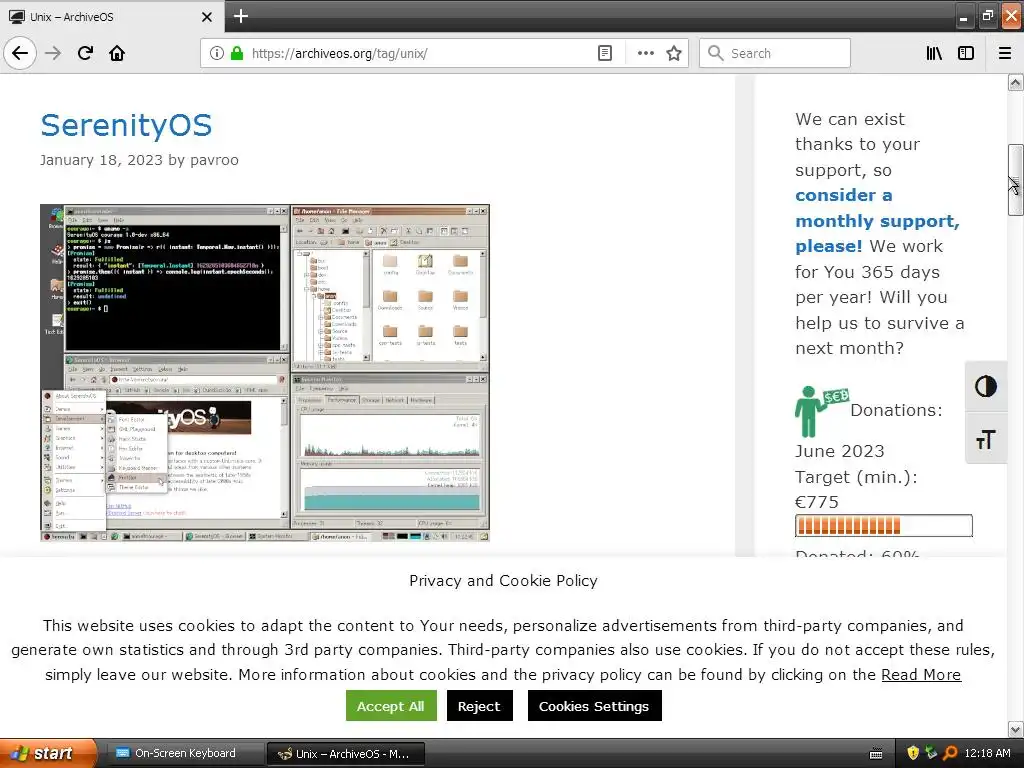
Task: Open the Library button
Action: pyautogui.click(x=934, y=53)
